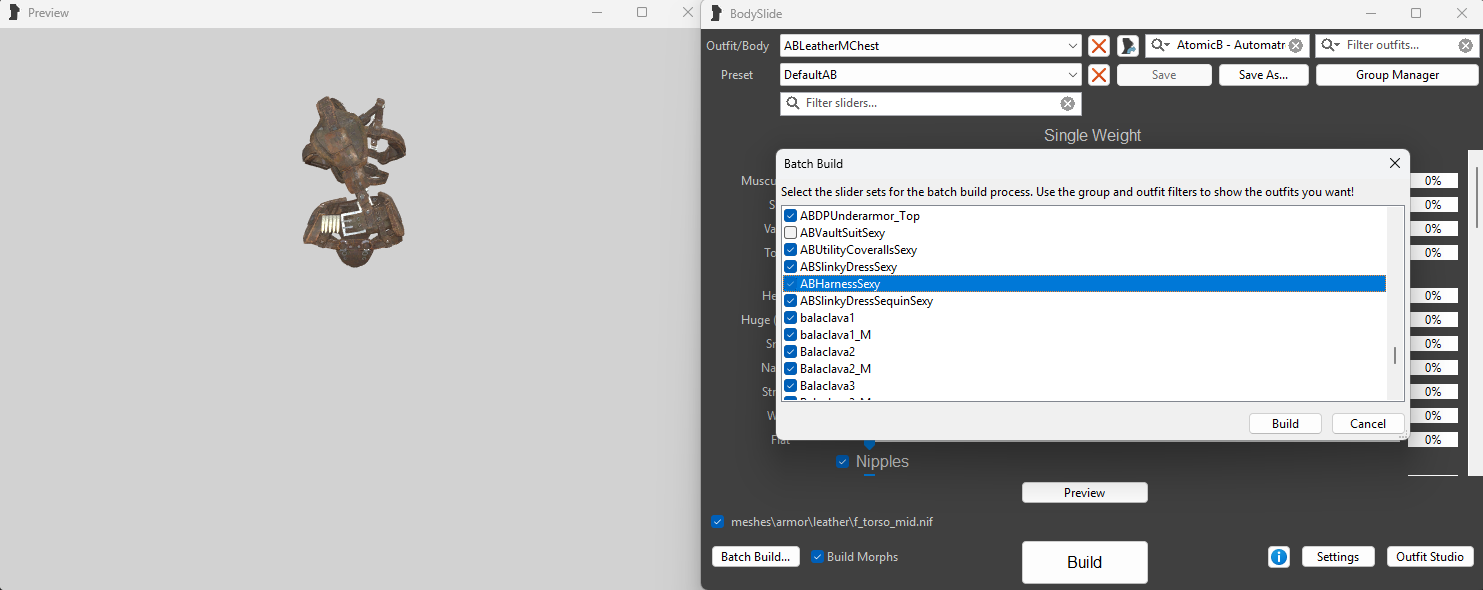Click Build in the Batch Build dialog
This screenshot has width=1483, height=590.
pyautogui.click(x=1285, y=424)
